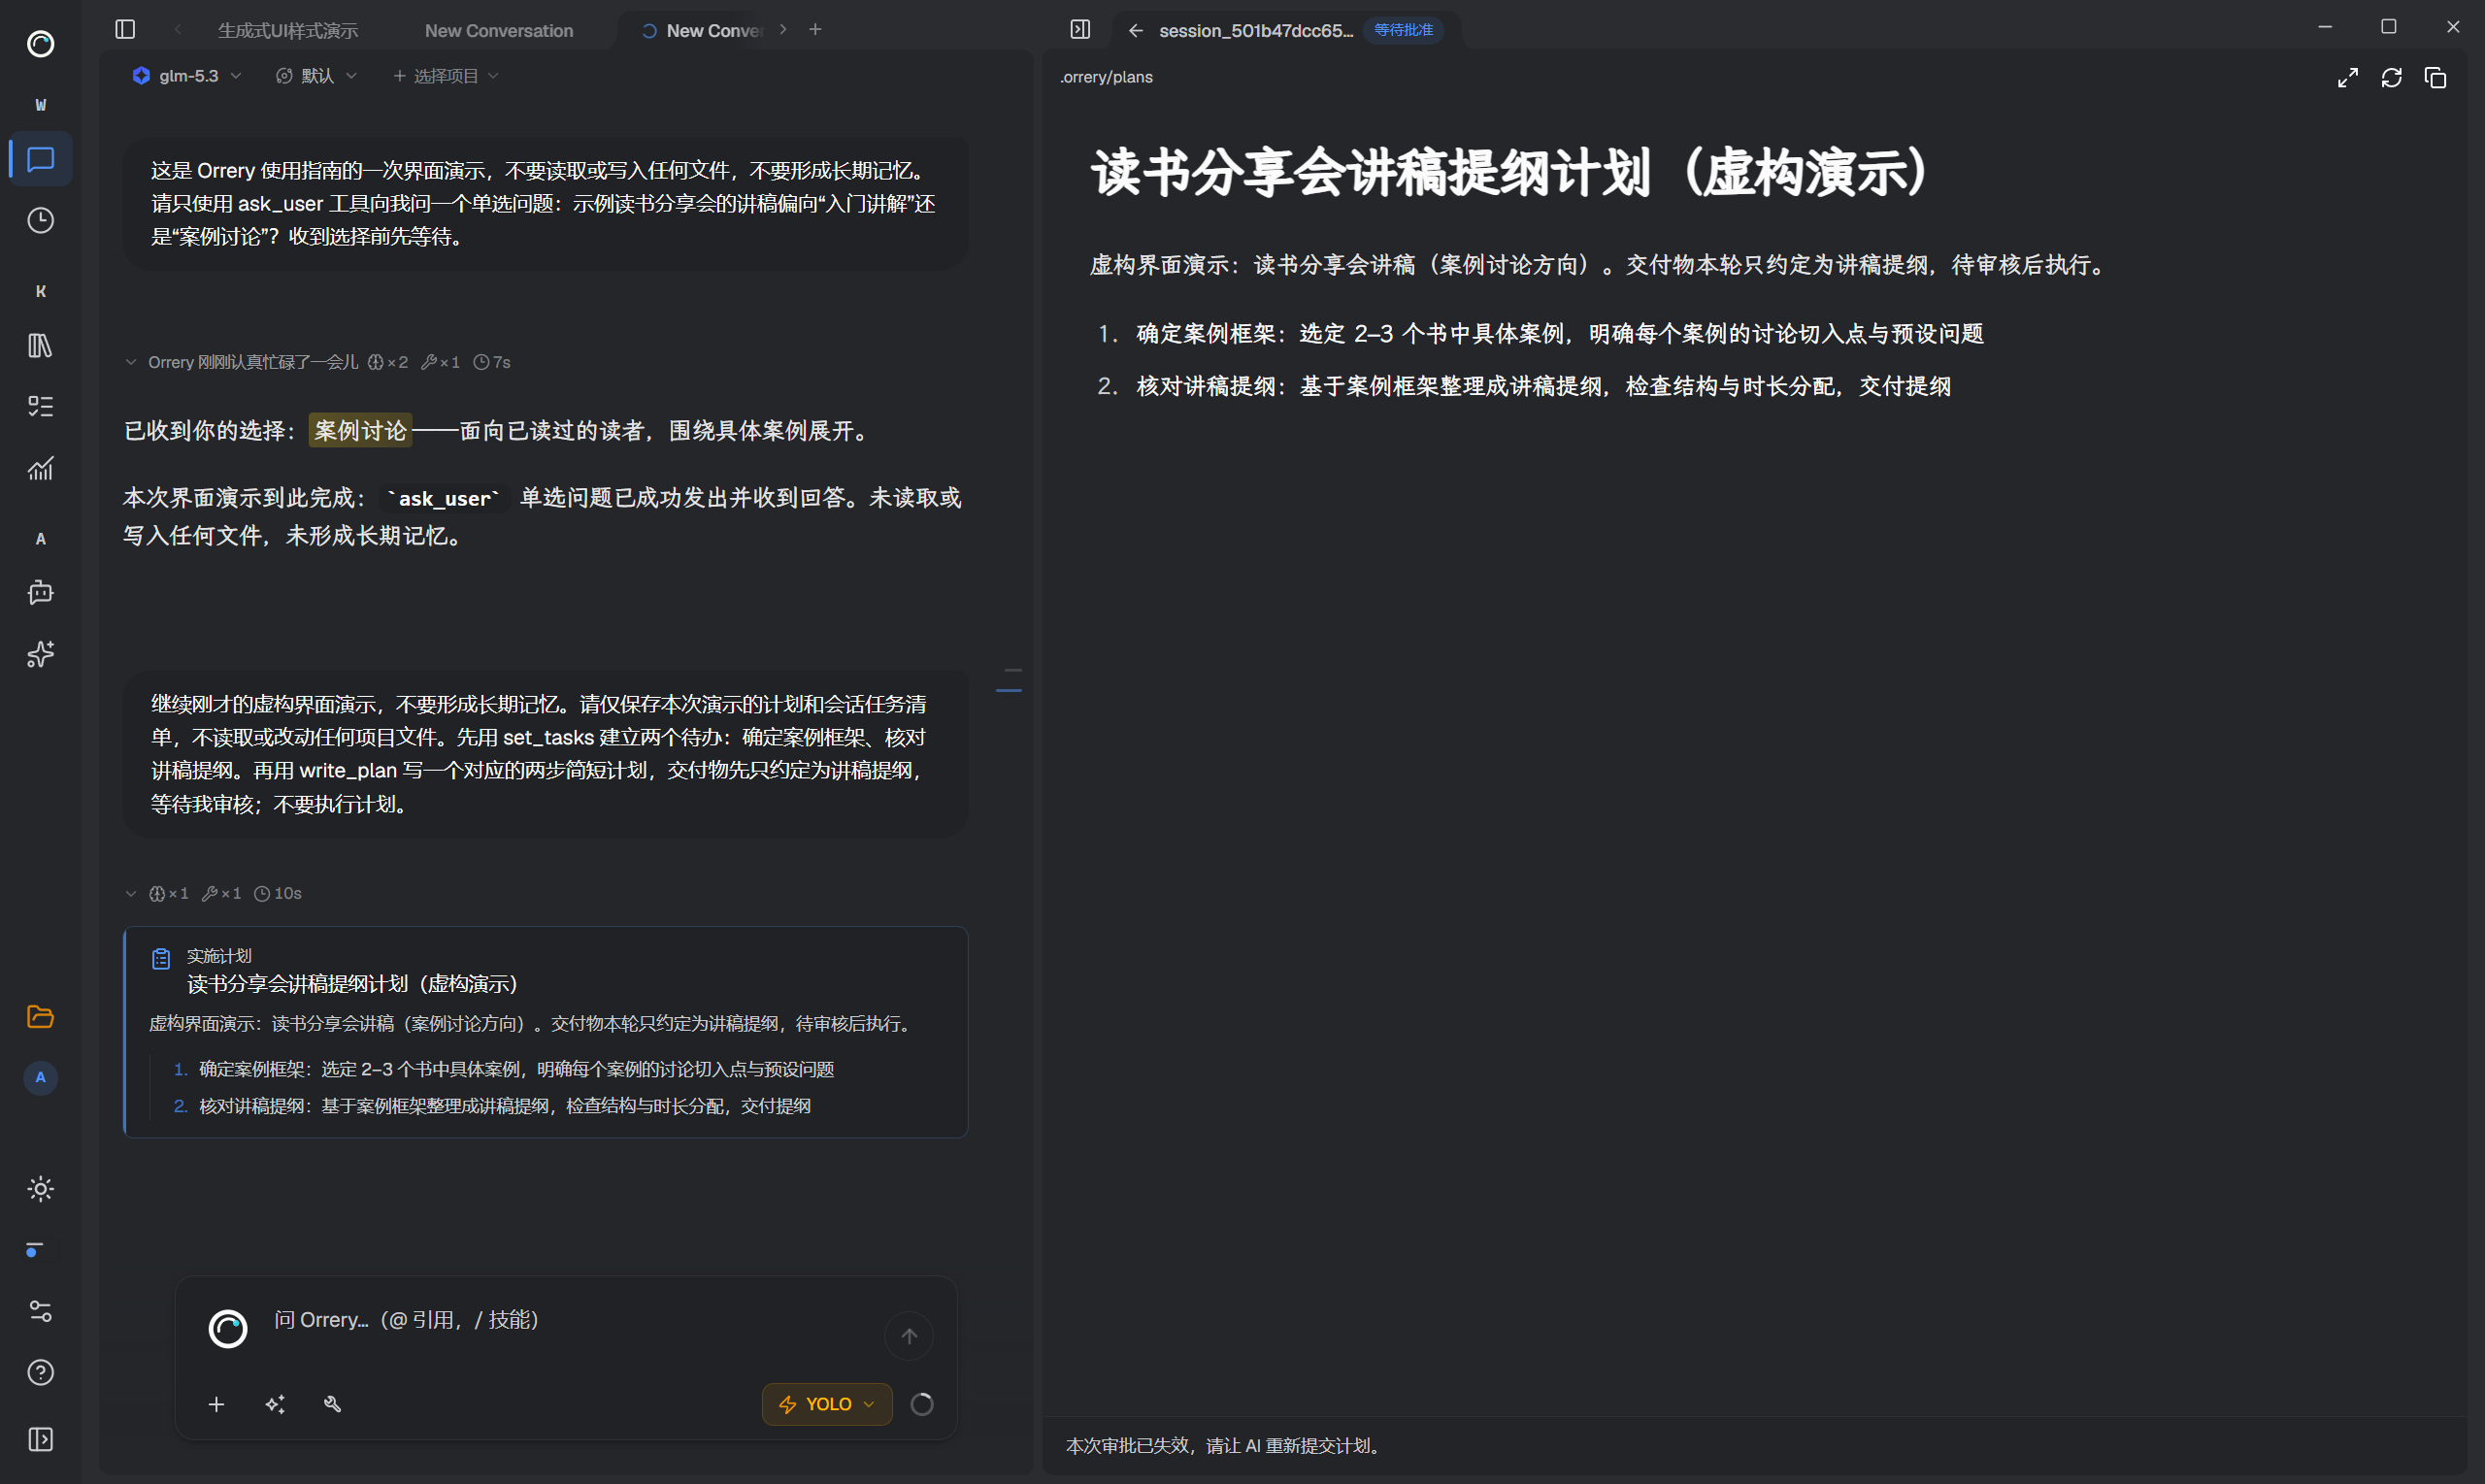Open the robot agent sidebar icon
This screenshot has width=2485, height=1484.
click(40, 592)
